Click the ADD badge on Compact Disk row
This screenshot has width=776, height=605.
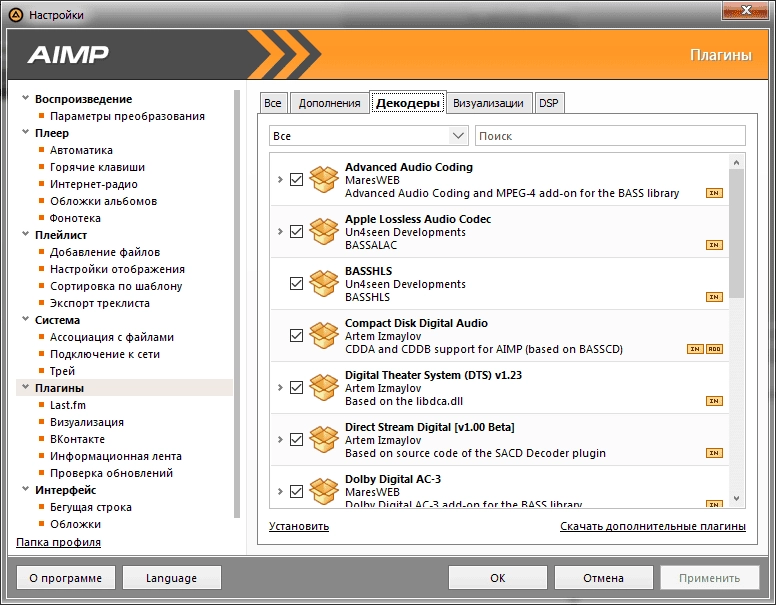(x=714, y=349)
